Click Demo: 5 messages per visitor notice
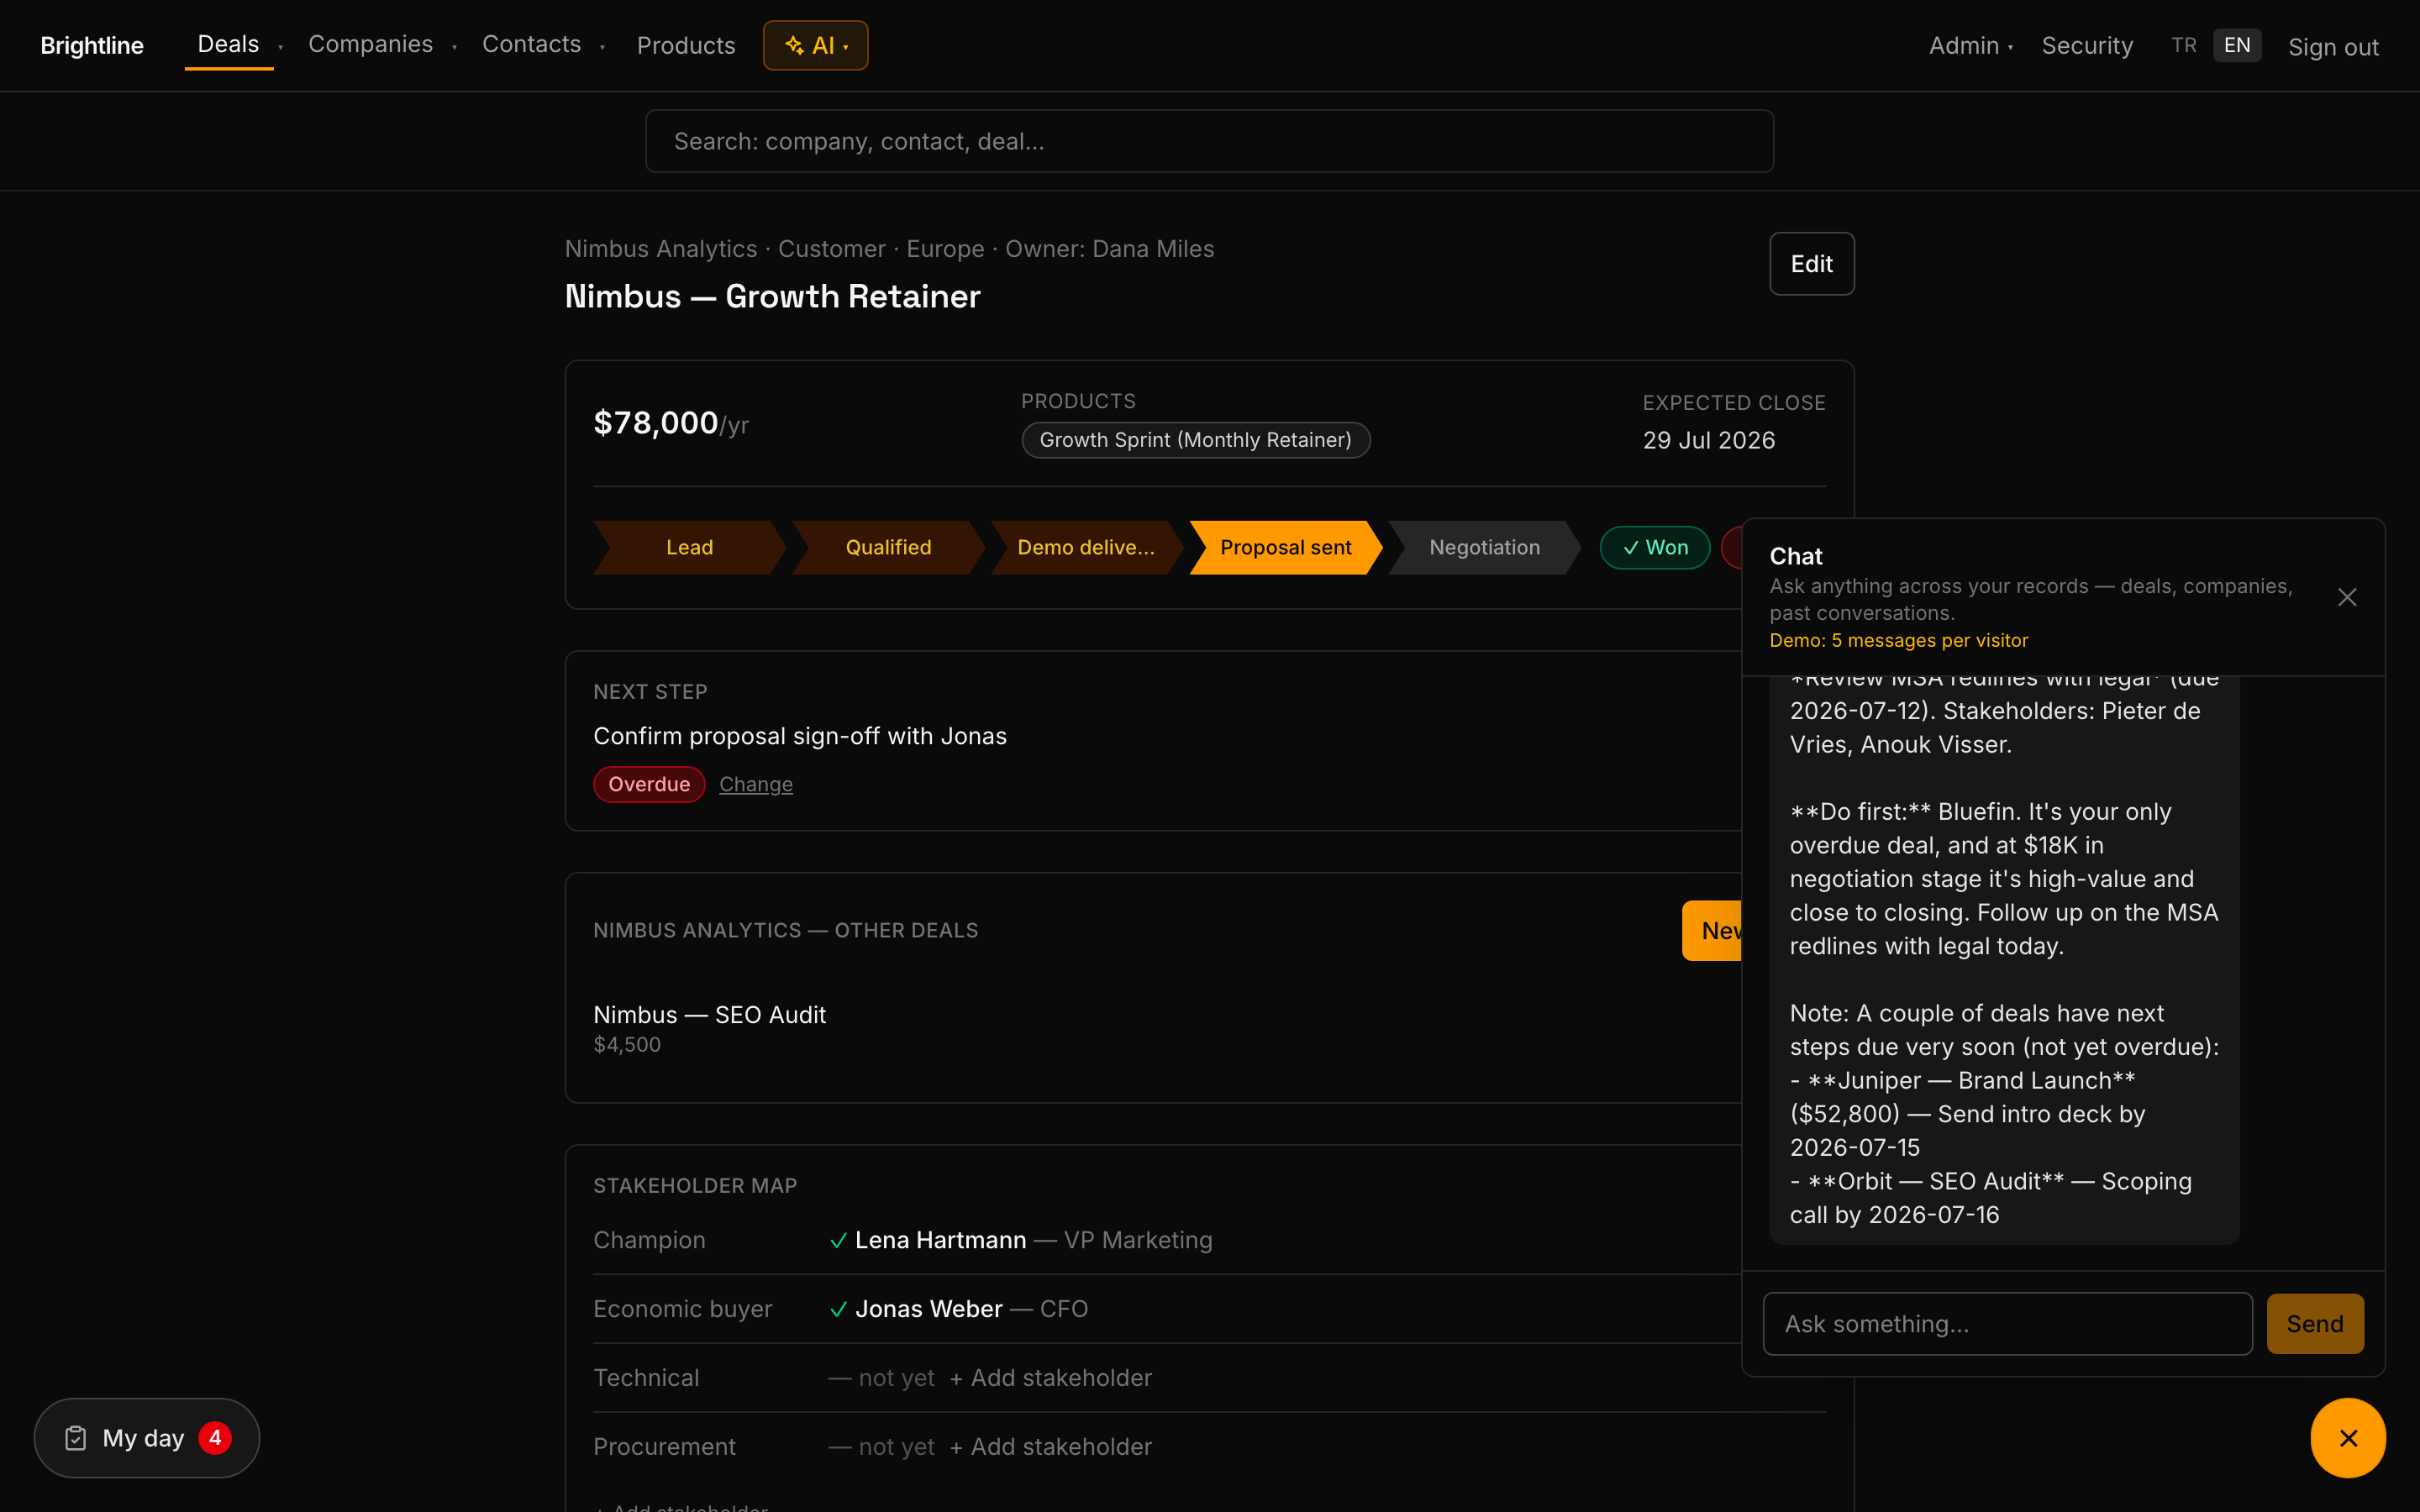 click(1898, 640)
